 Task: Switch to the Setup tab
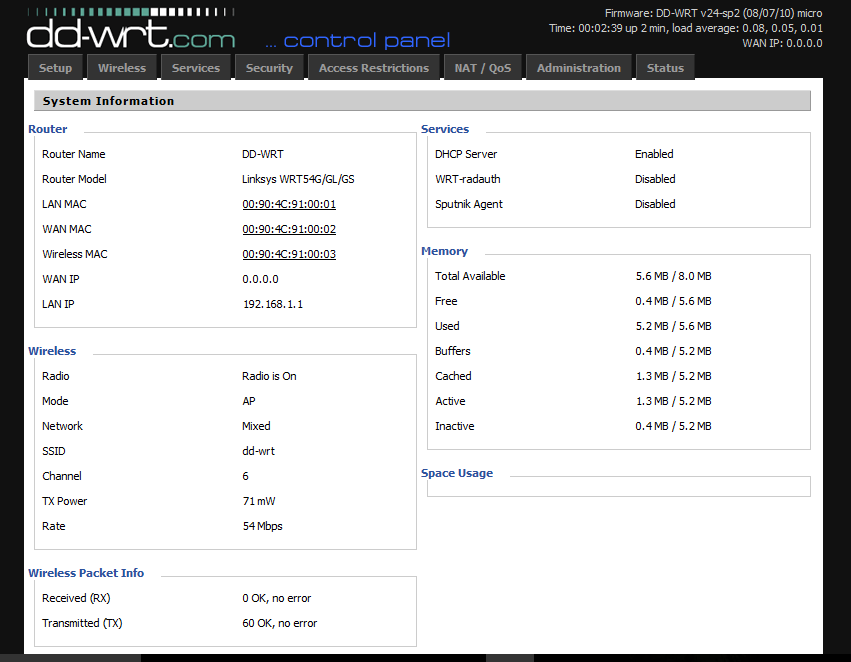[x=55, y=68]
